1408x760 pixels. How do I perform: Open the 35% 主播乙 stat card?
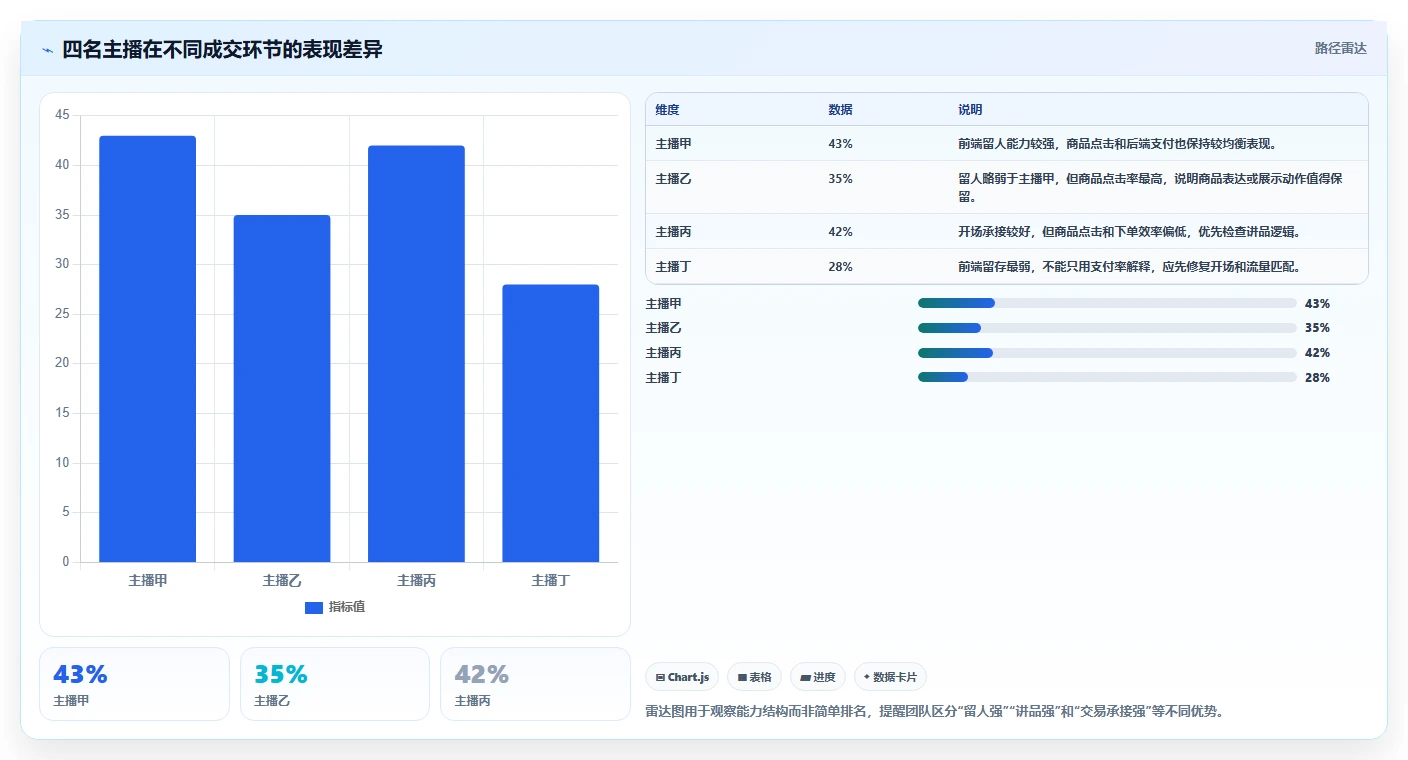click(335, 684)
